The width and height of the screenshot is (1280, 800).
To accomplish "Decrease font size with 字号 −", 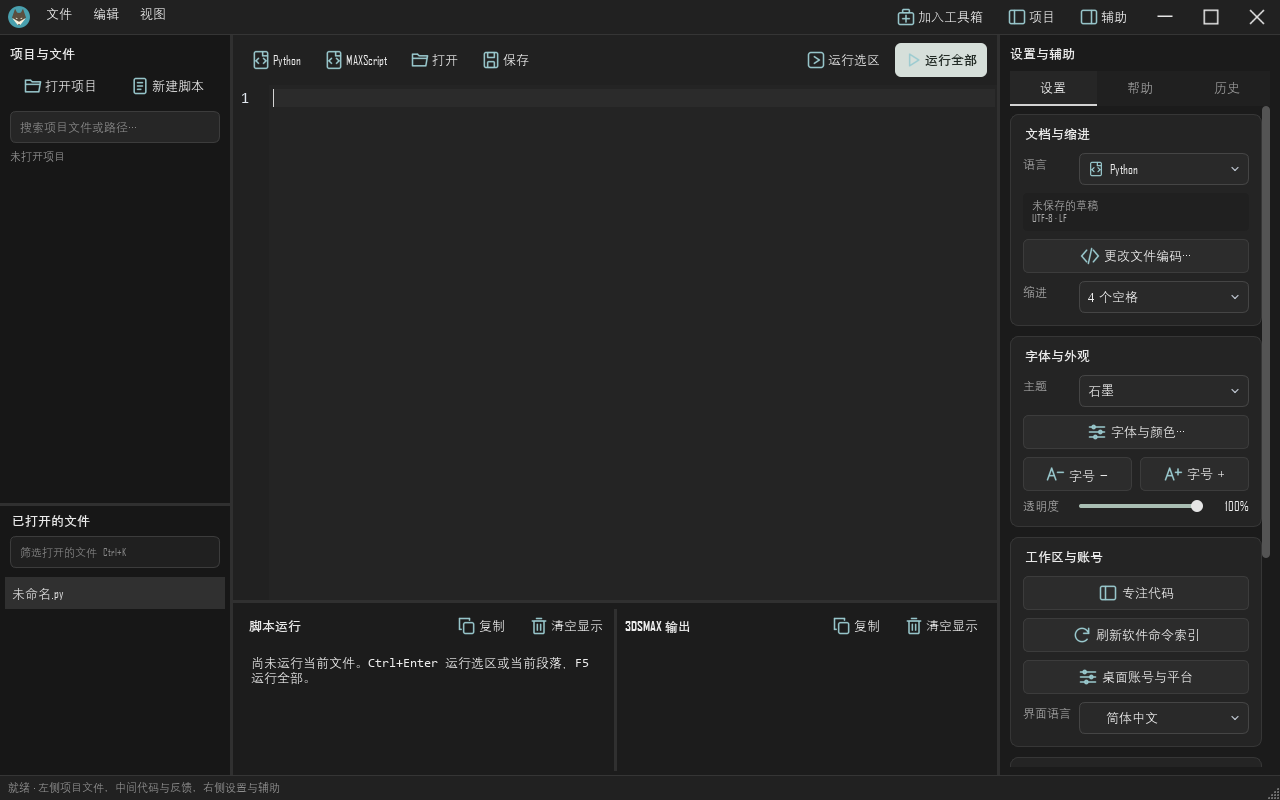I will 1077,474.
